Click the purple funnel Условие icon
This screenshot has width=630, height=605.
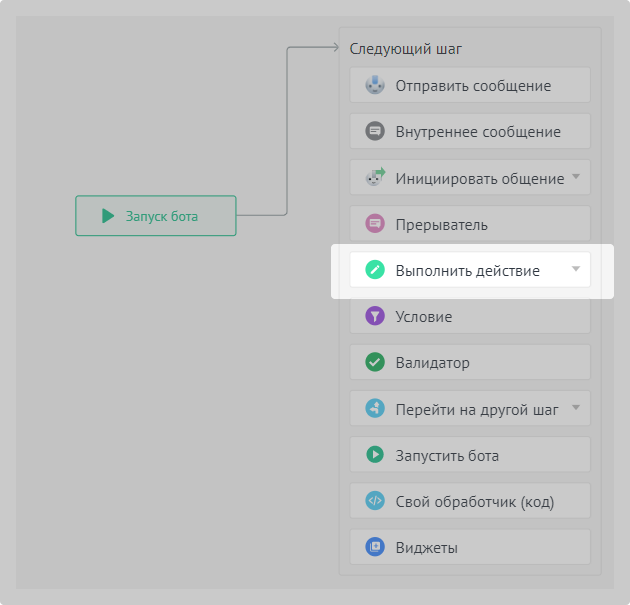[375, 316]
